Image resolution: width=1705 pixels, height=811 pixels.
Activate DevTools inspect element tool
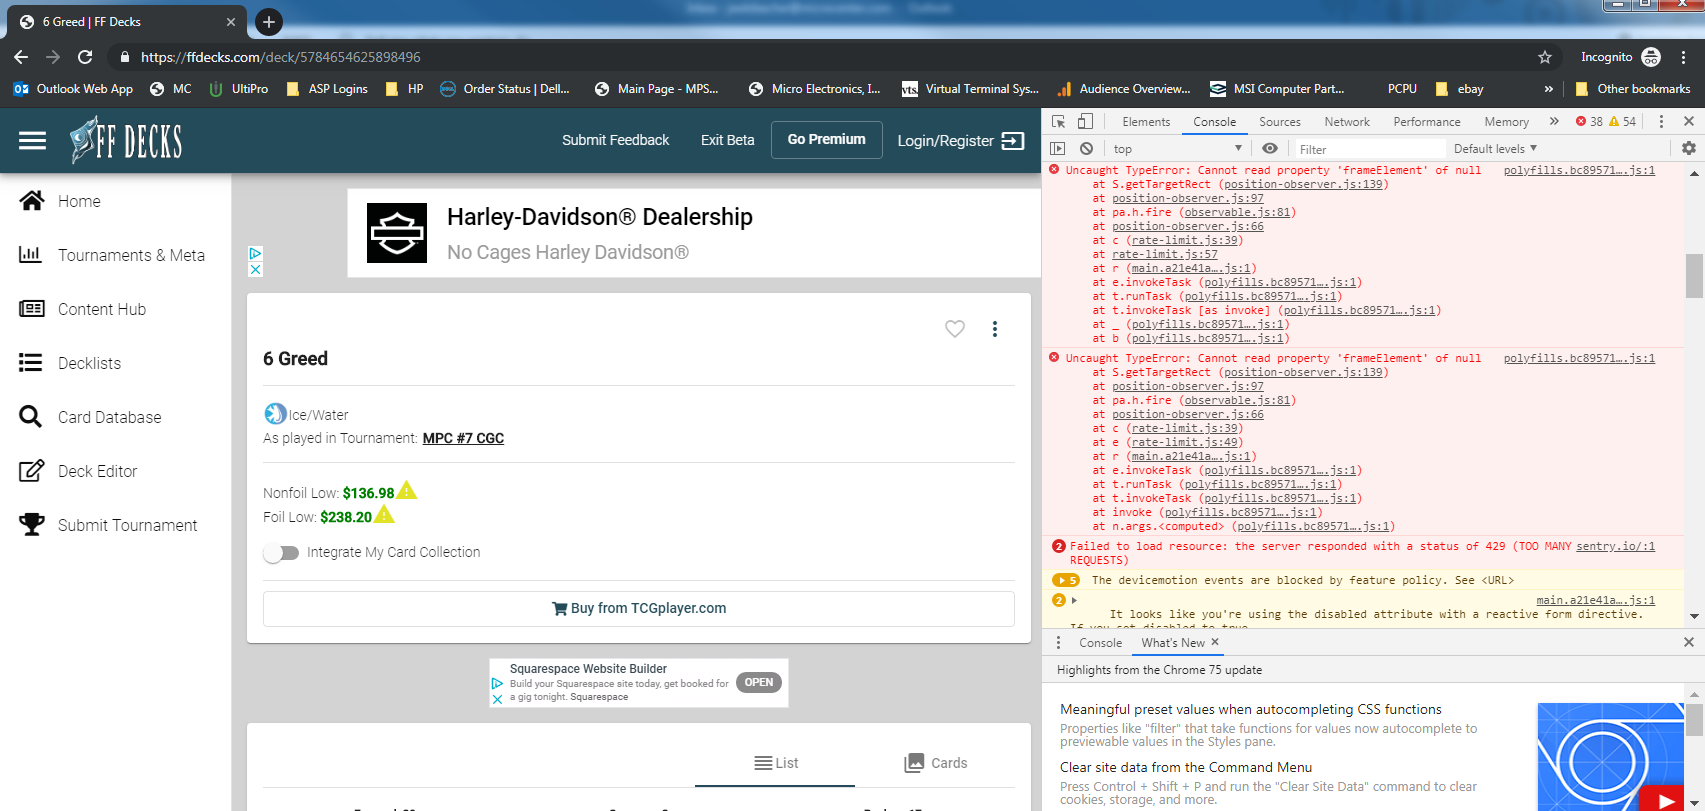[x=1058, y=121]
